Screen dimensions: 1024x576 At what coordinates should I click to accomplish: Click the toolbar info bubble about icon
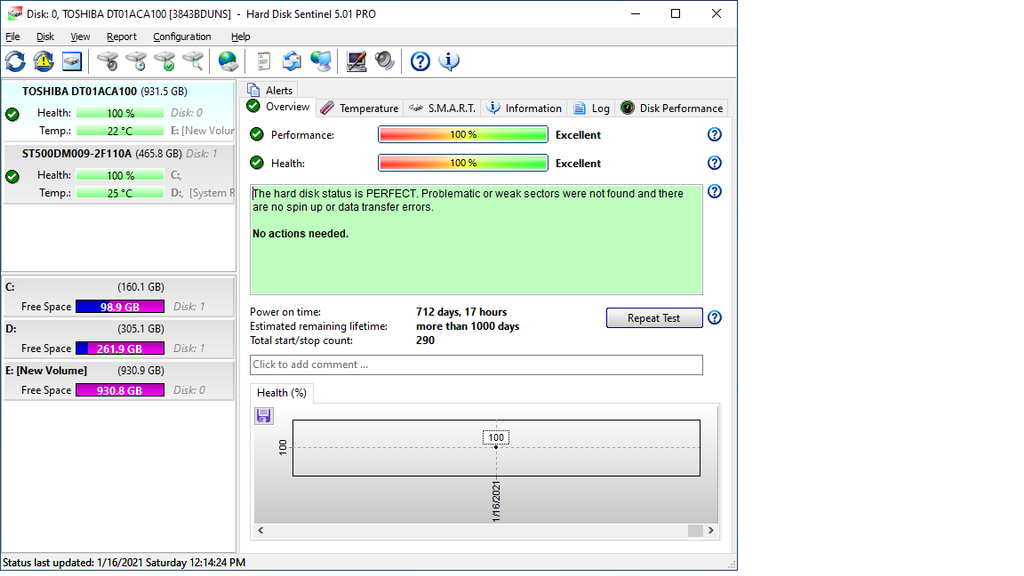pyautogui.click(x=449, y=61)
